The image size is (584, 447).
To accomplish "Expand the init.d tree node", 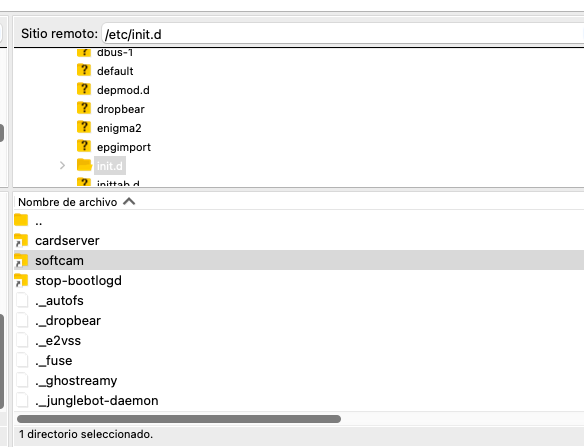I will coord(62,165).
